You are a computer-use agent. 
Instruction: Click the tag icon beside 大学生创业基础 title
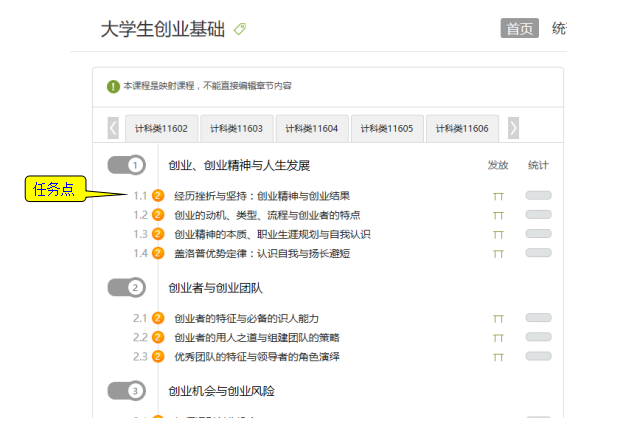click(239, 29)
